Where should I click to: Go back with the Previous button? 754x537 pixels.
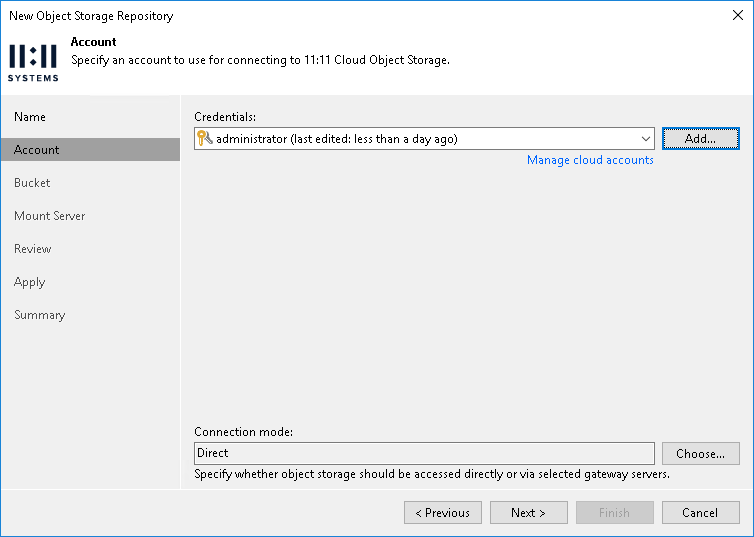click(442, 512)
